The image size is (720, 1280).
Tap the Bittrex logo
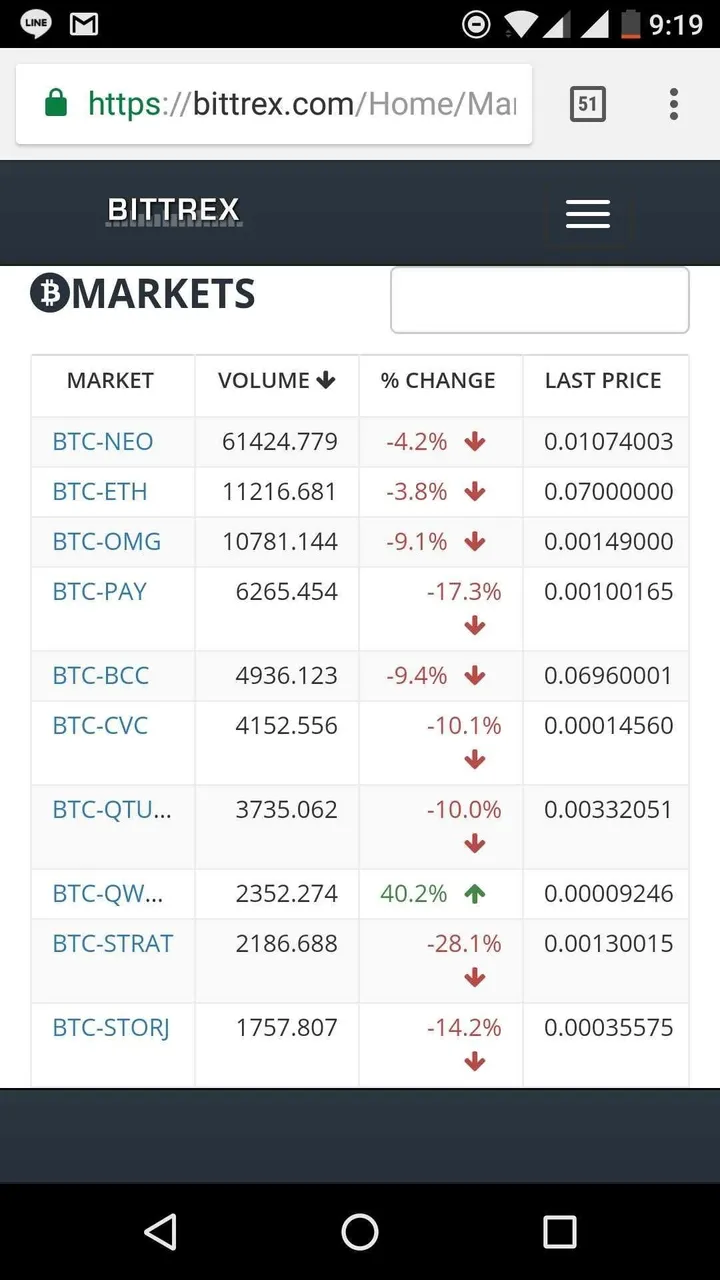174,211
